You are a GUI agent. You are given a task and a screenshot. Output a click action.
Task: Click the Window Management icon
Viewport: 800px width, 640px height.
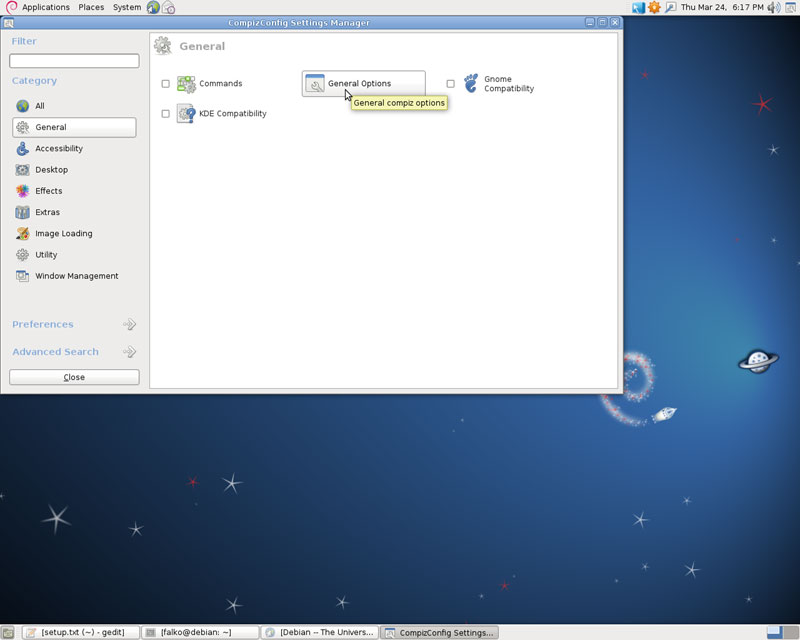pos(22,276)
